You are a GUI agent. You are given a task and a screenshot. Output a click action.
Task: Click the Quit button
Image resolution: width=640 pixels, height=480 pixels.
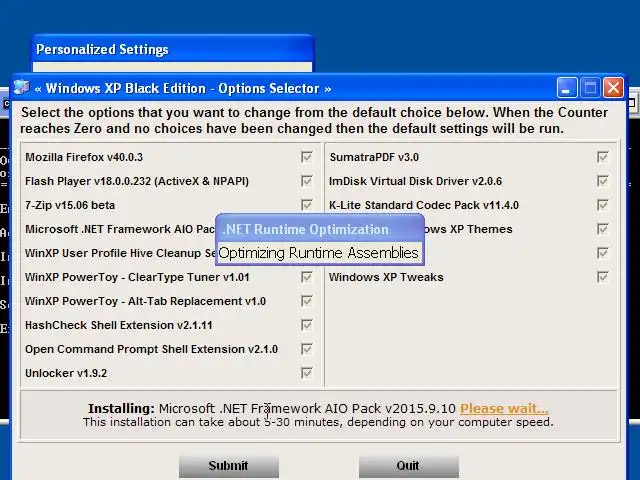(409, 466)
